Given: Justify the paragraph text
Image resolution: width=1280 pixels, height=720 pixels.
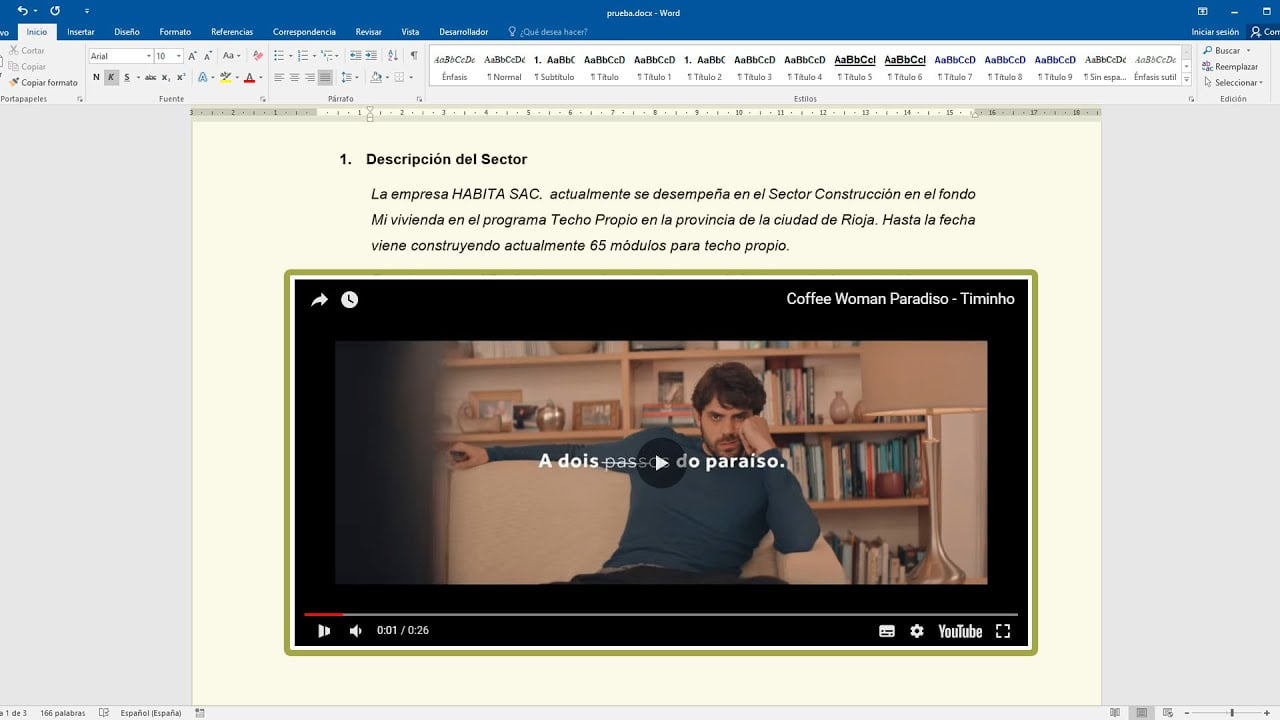Looking at the screenshot, I should point(325,77).
